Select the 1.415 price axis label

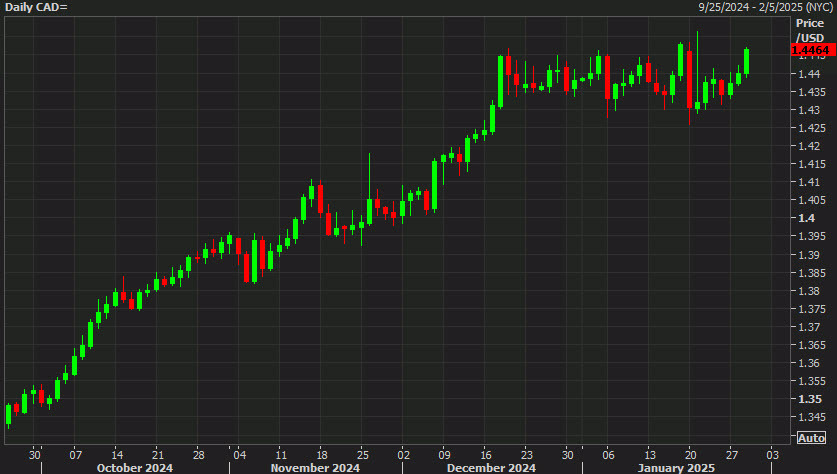click(811, 164)
